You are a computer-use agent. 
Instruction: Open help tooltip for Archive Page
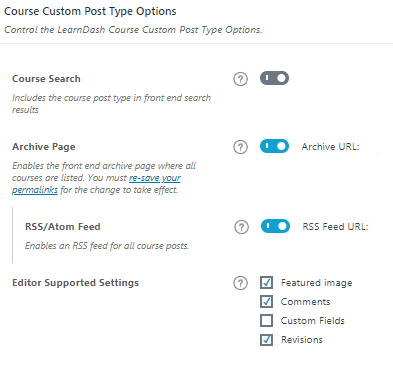pos(240,147)
